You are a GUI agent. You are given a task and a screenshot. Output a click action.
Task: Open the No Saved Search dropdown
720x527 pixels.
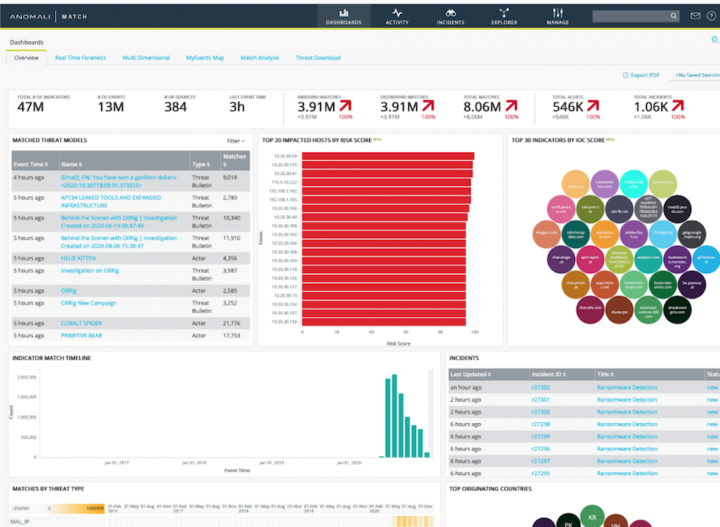point(697,75)
